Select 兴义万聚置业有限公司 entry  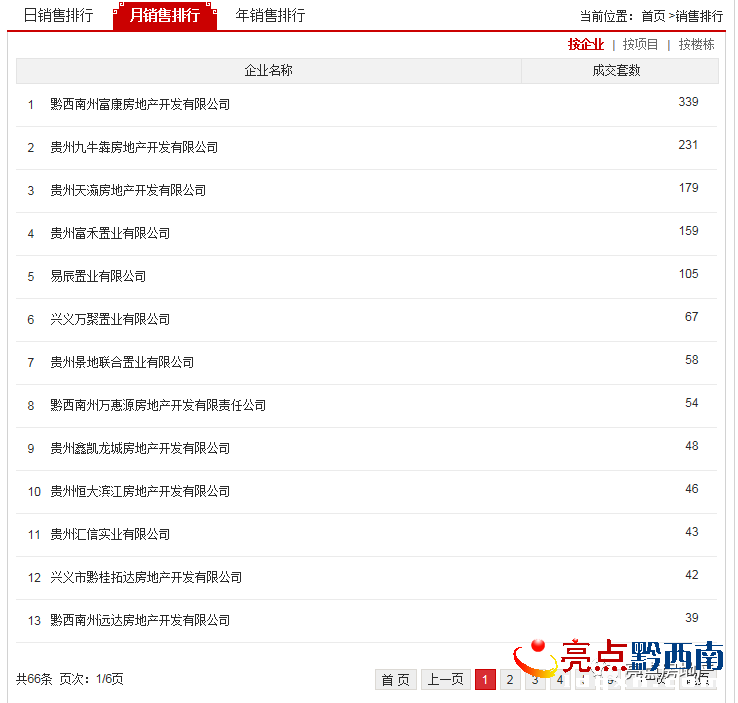(110, 320)
